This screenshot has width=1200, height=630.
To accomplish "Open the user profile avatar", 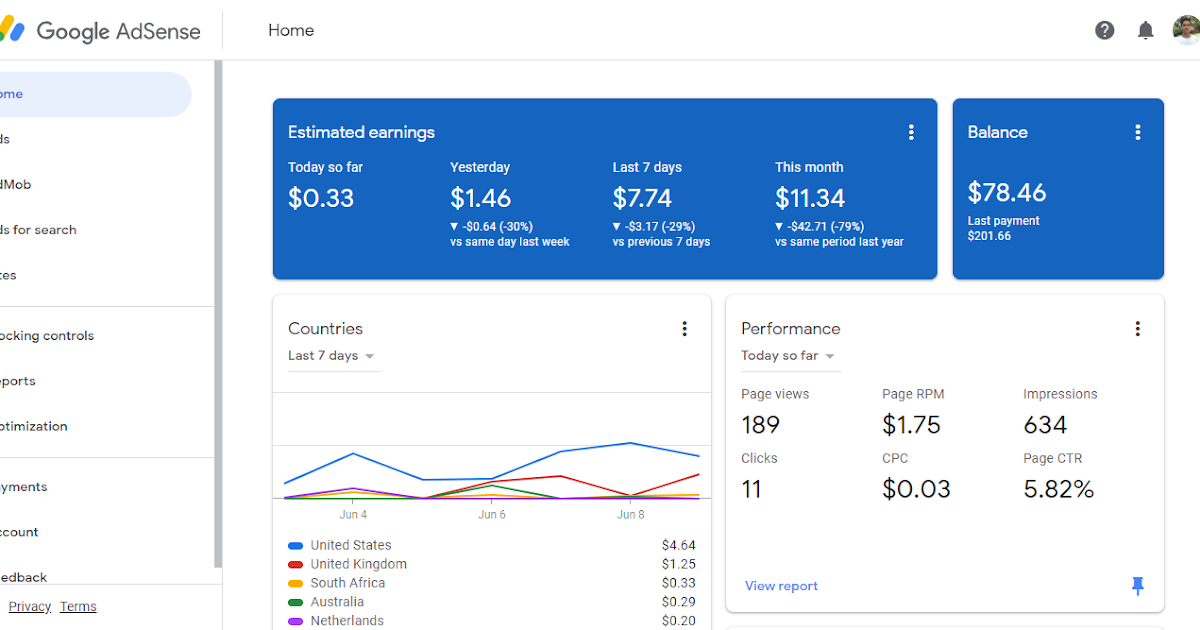I will [x=1186, y=30].
